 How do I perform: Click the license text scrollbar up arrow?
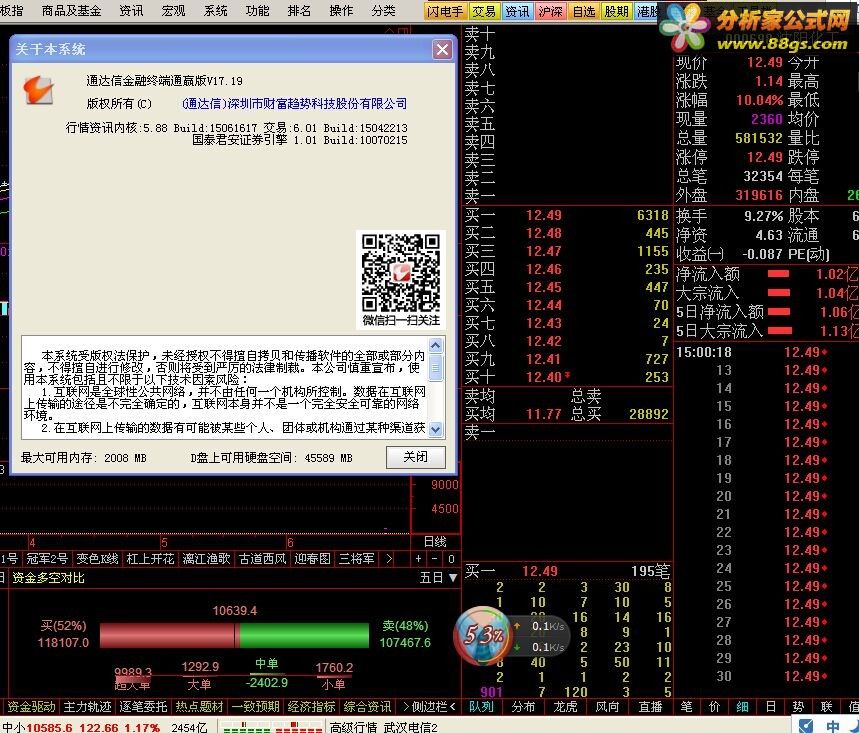[x=436, y=345]
